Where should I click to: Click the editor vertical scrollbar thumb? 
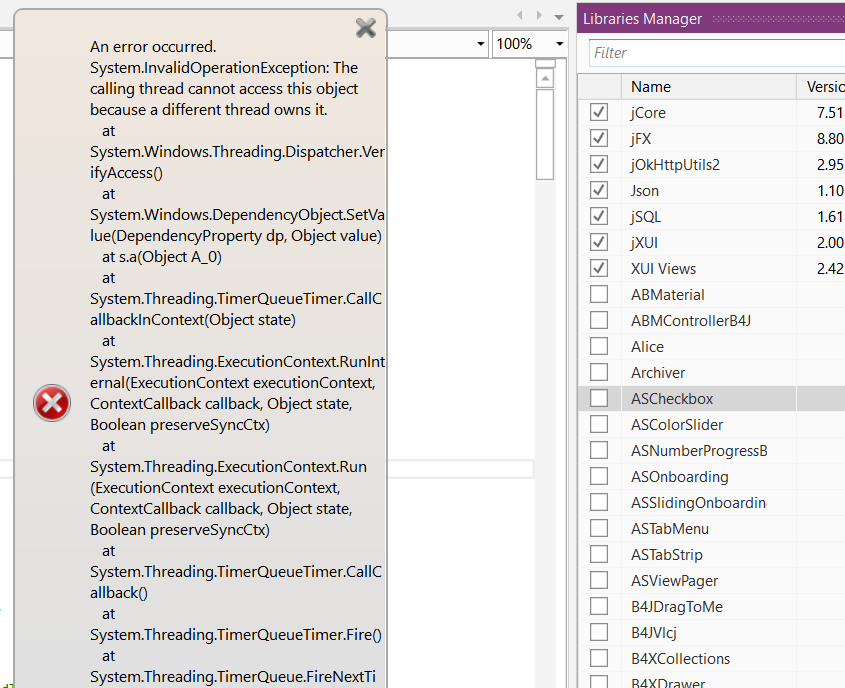point(545,134)
